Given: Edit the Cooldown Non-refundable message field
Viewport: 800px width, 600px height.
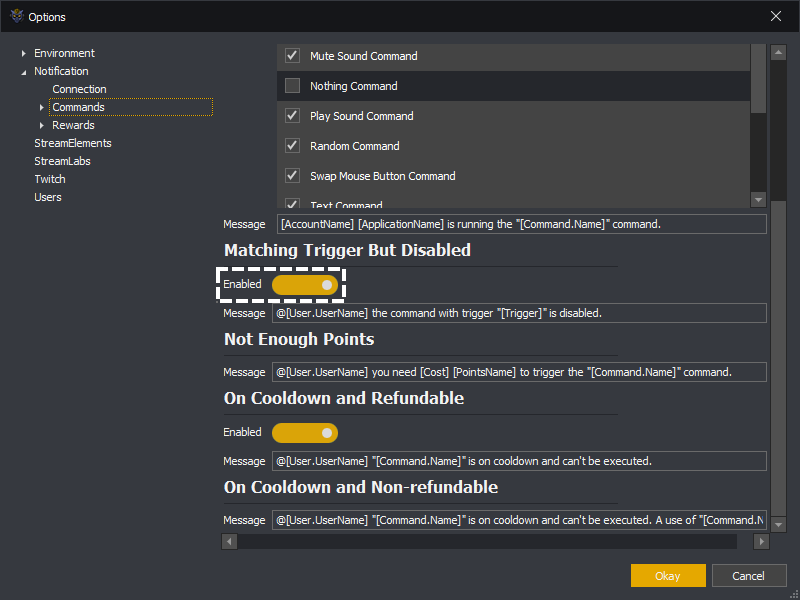Looking at the screenshot, I should coord(519,520).
